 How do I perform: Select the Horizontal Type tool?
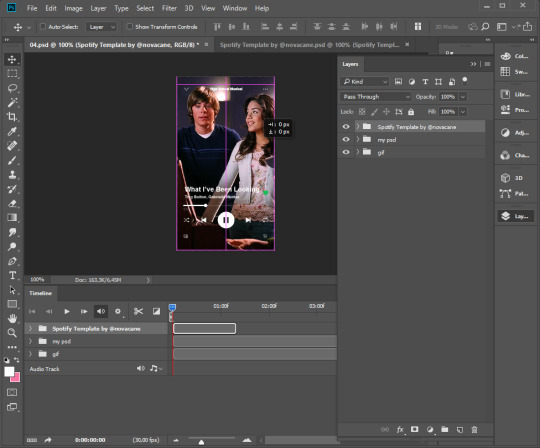coord(12,275)
